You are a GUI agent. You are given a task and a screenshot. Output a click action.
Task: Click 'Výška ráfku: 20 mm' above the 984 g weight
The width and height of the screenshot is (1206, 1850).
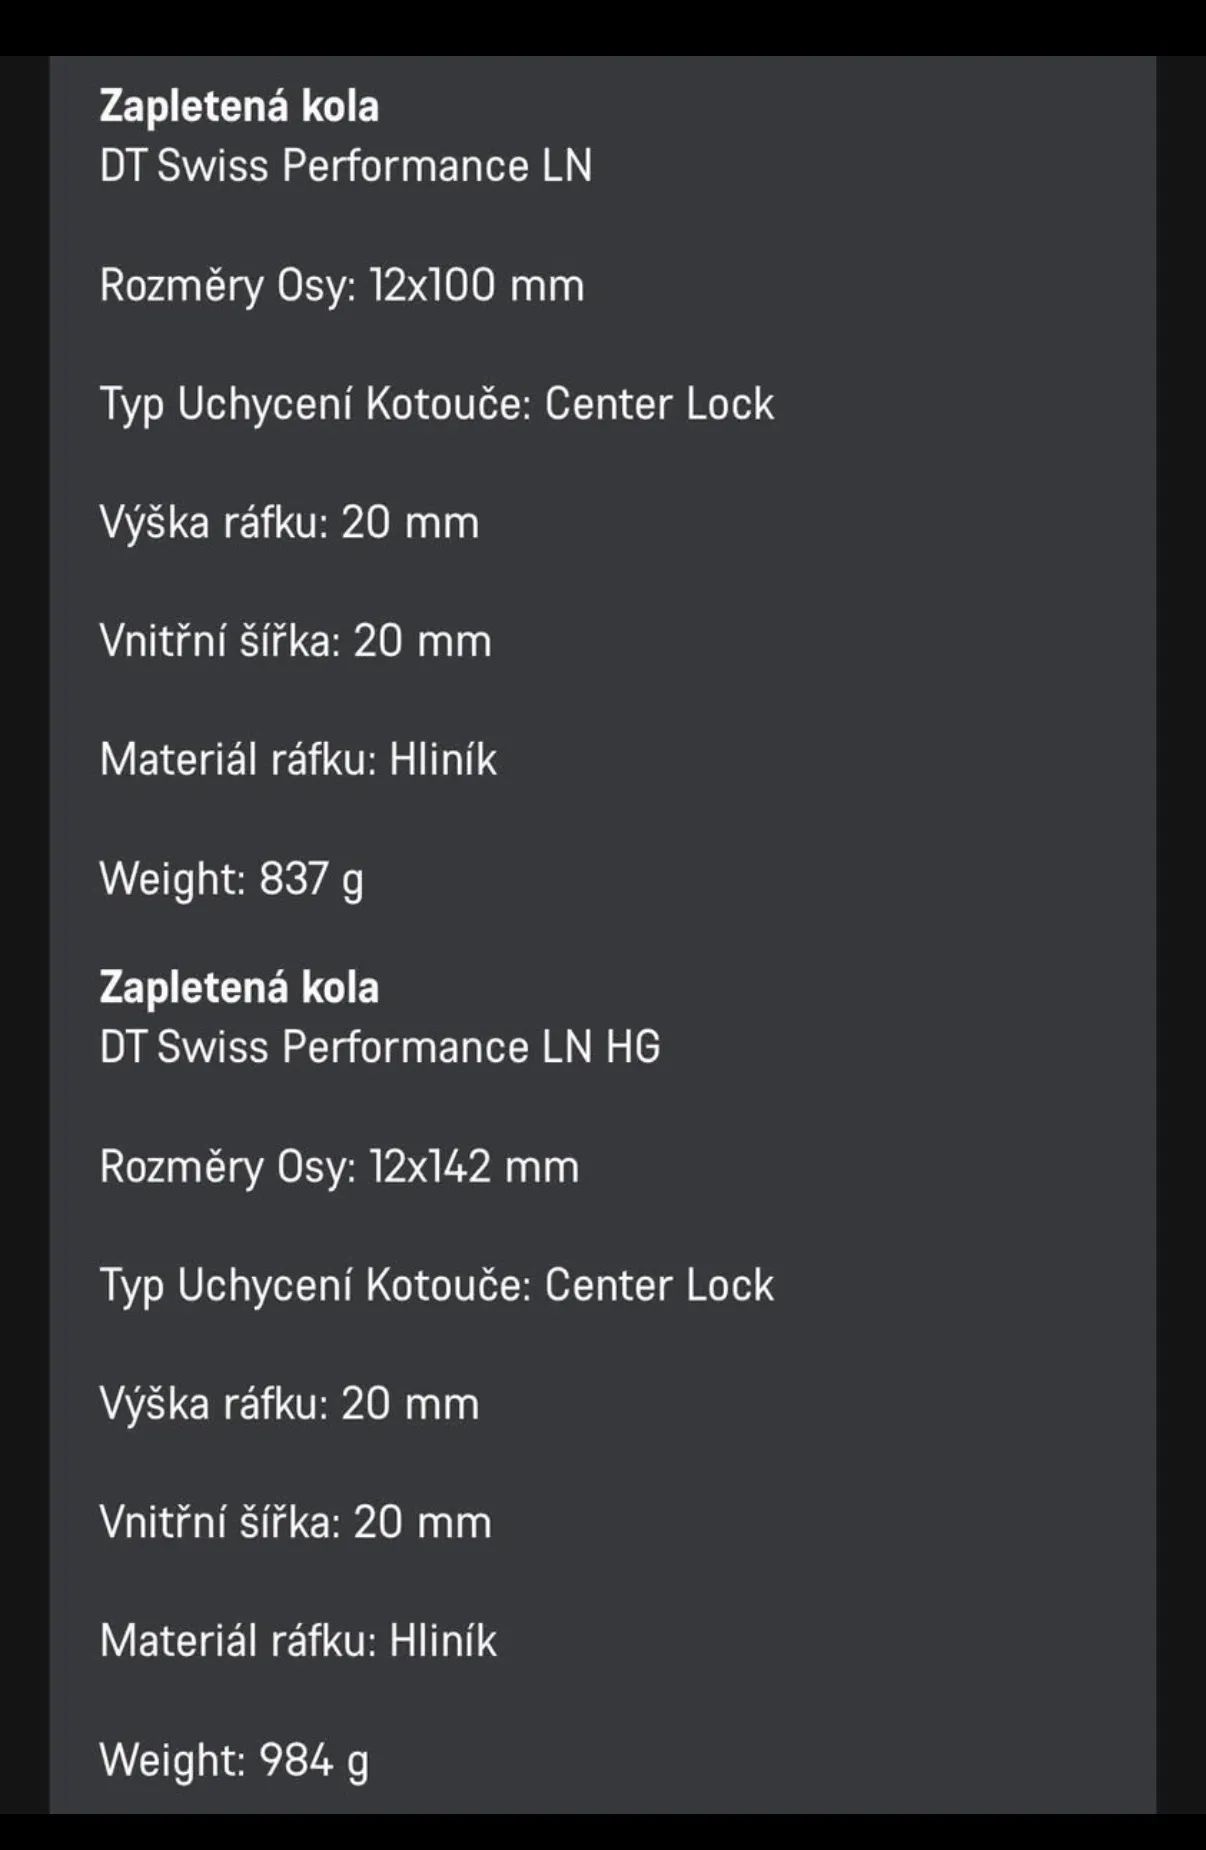click(289, 1404)
